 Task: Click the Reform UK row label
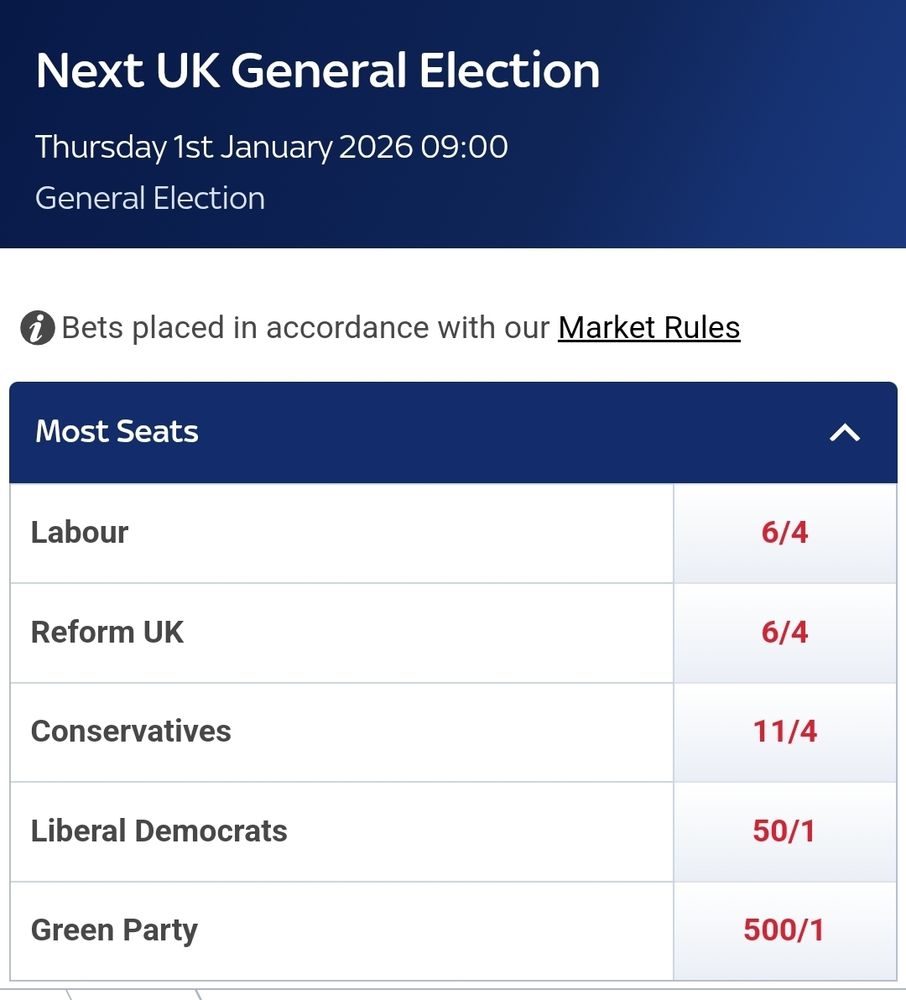click(107, 632)
